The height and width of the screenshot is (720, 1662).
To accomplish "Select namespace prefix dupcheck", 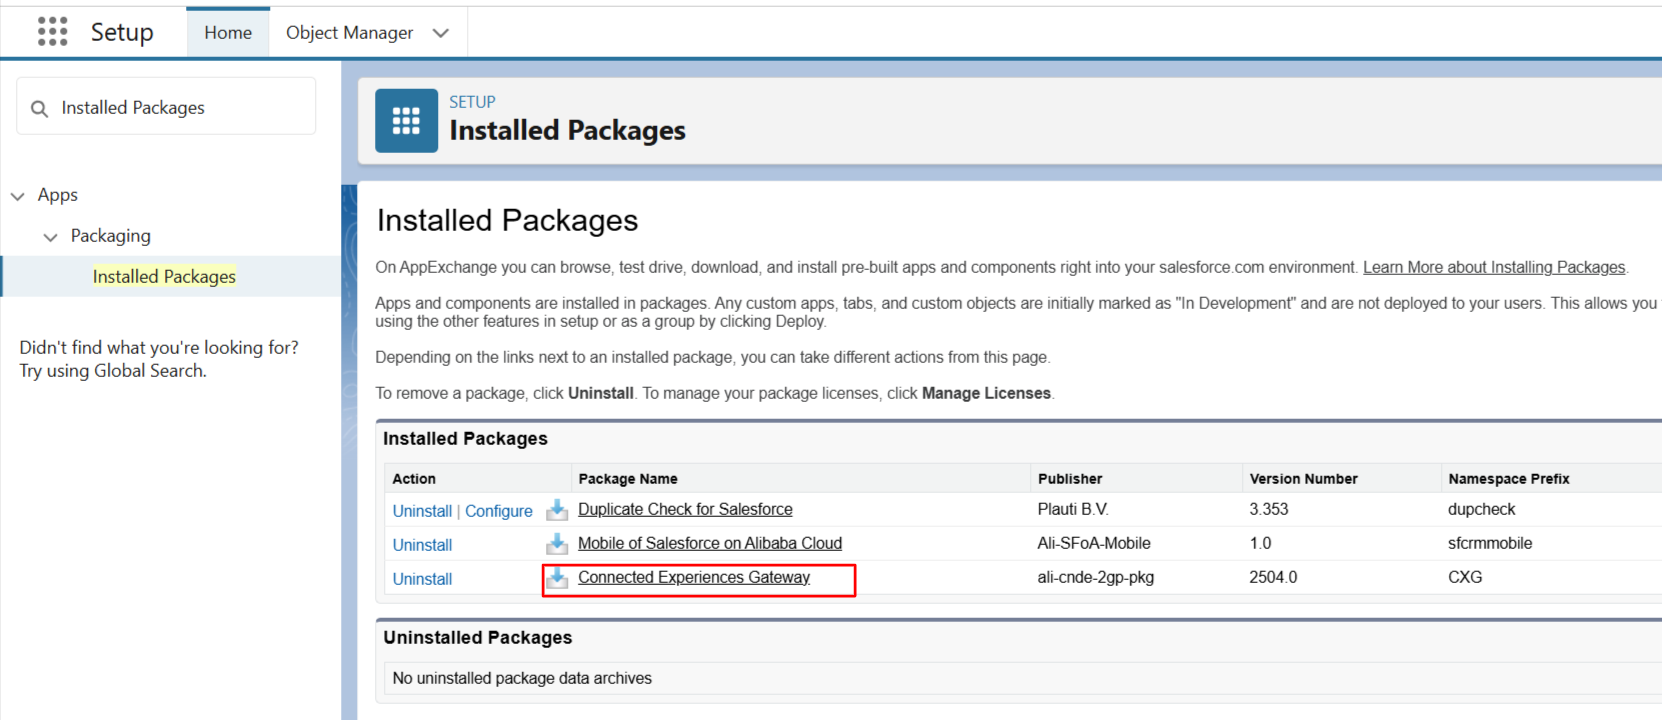I will pyautogui.click(x=1481, y=509).
